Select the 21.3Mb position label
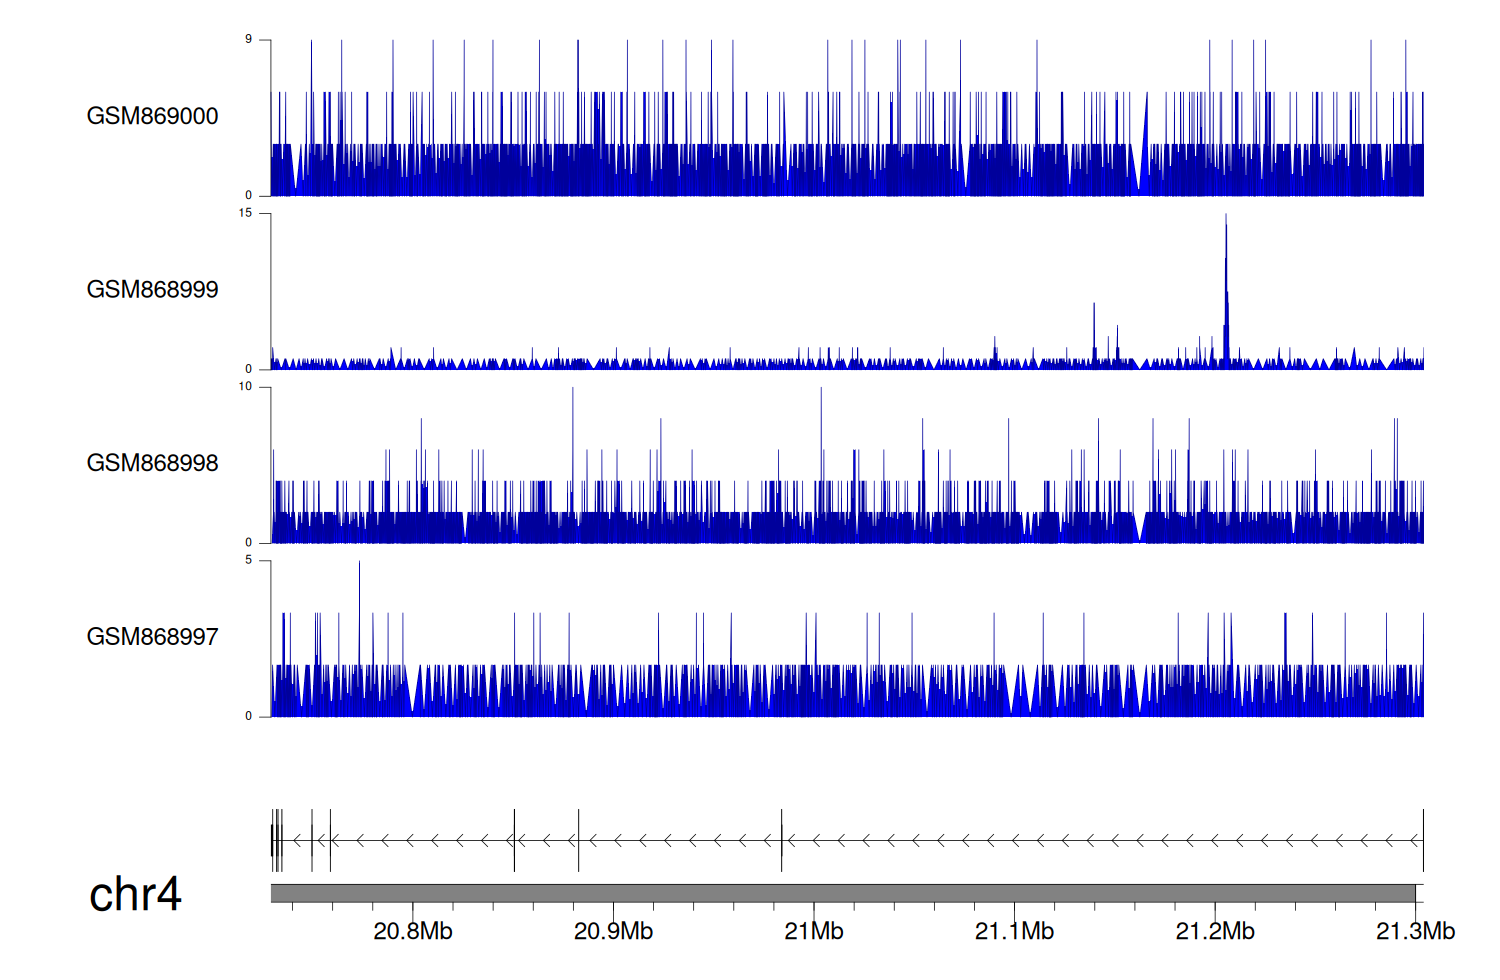Image resolution: width=1500 pixels, height=980 pixels. tap(1415, 932)
